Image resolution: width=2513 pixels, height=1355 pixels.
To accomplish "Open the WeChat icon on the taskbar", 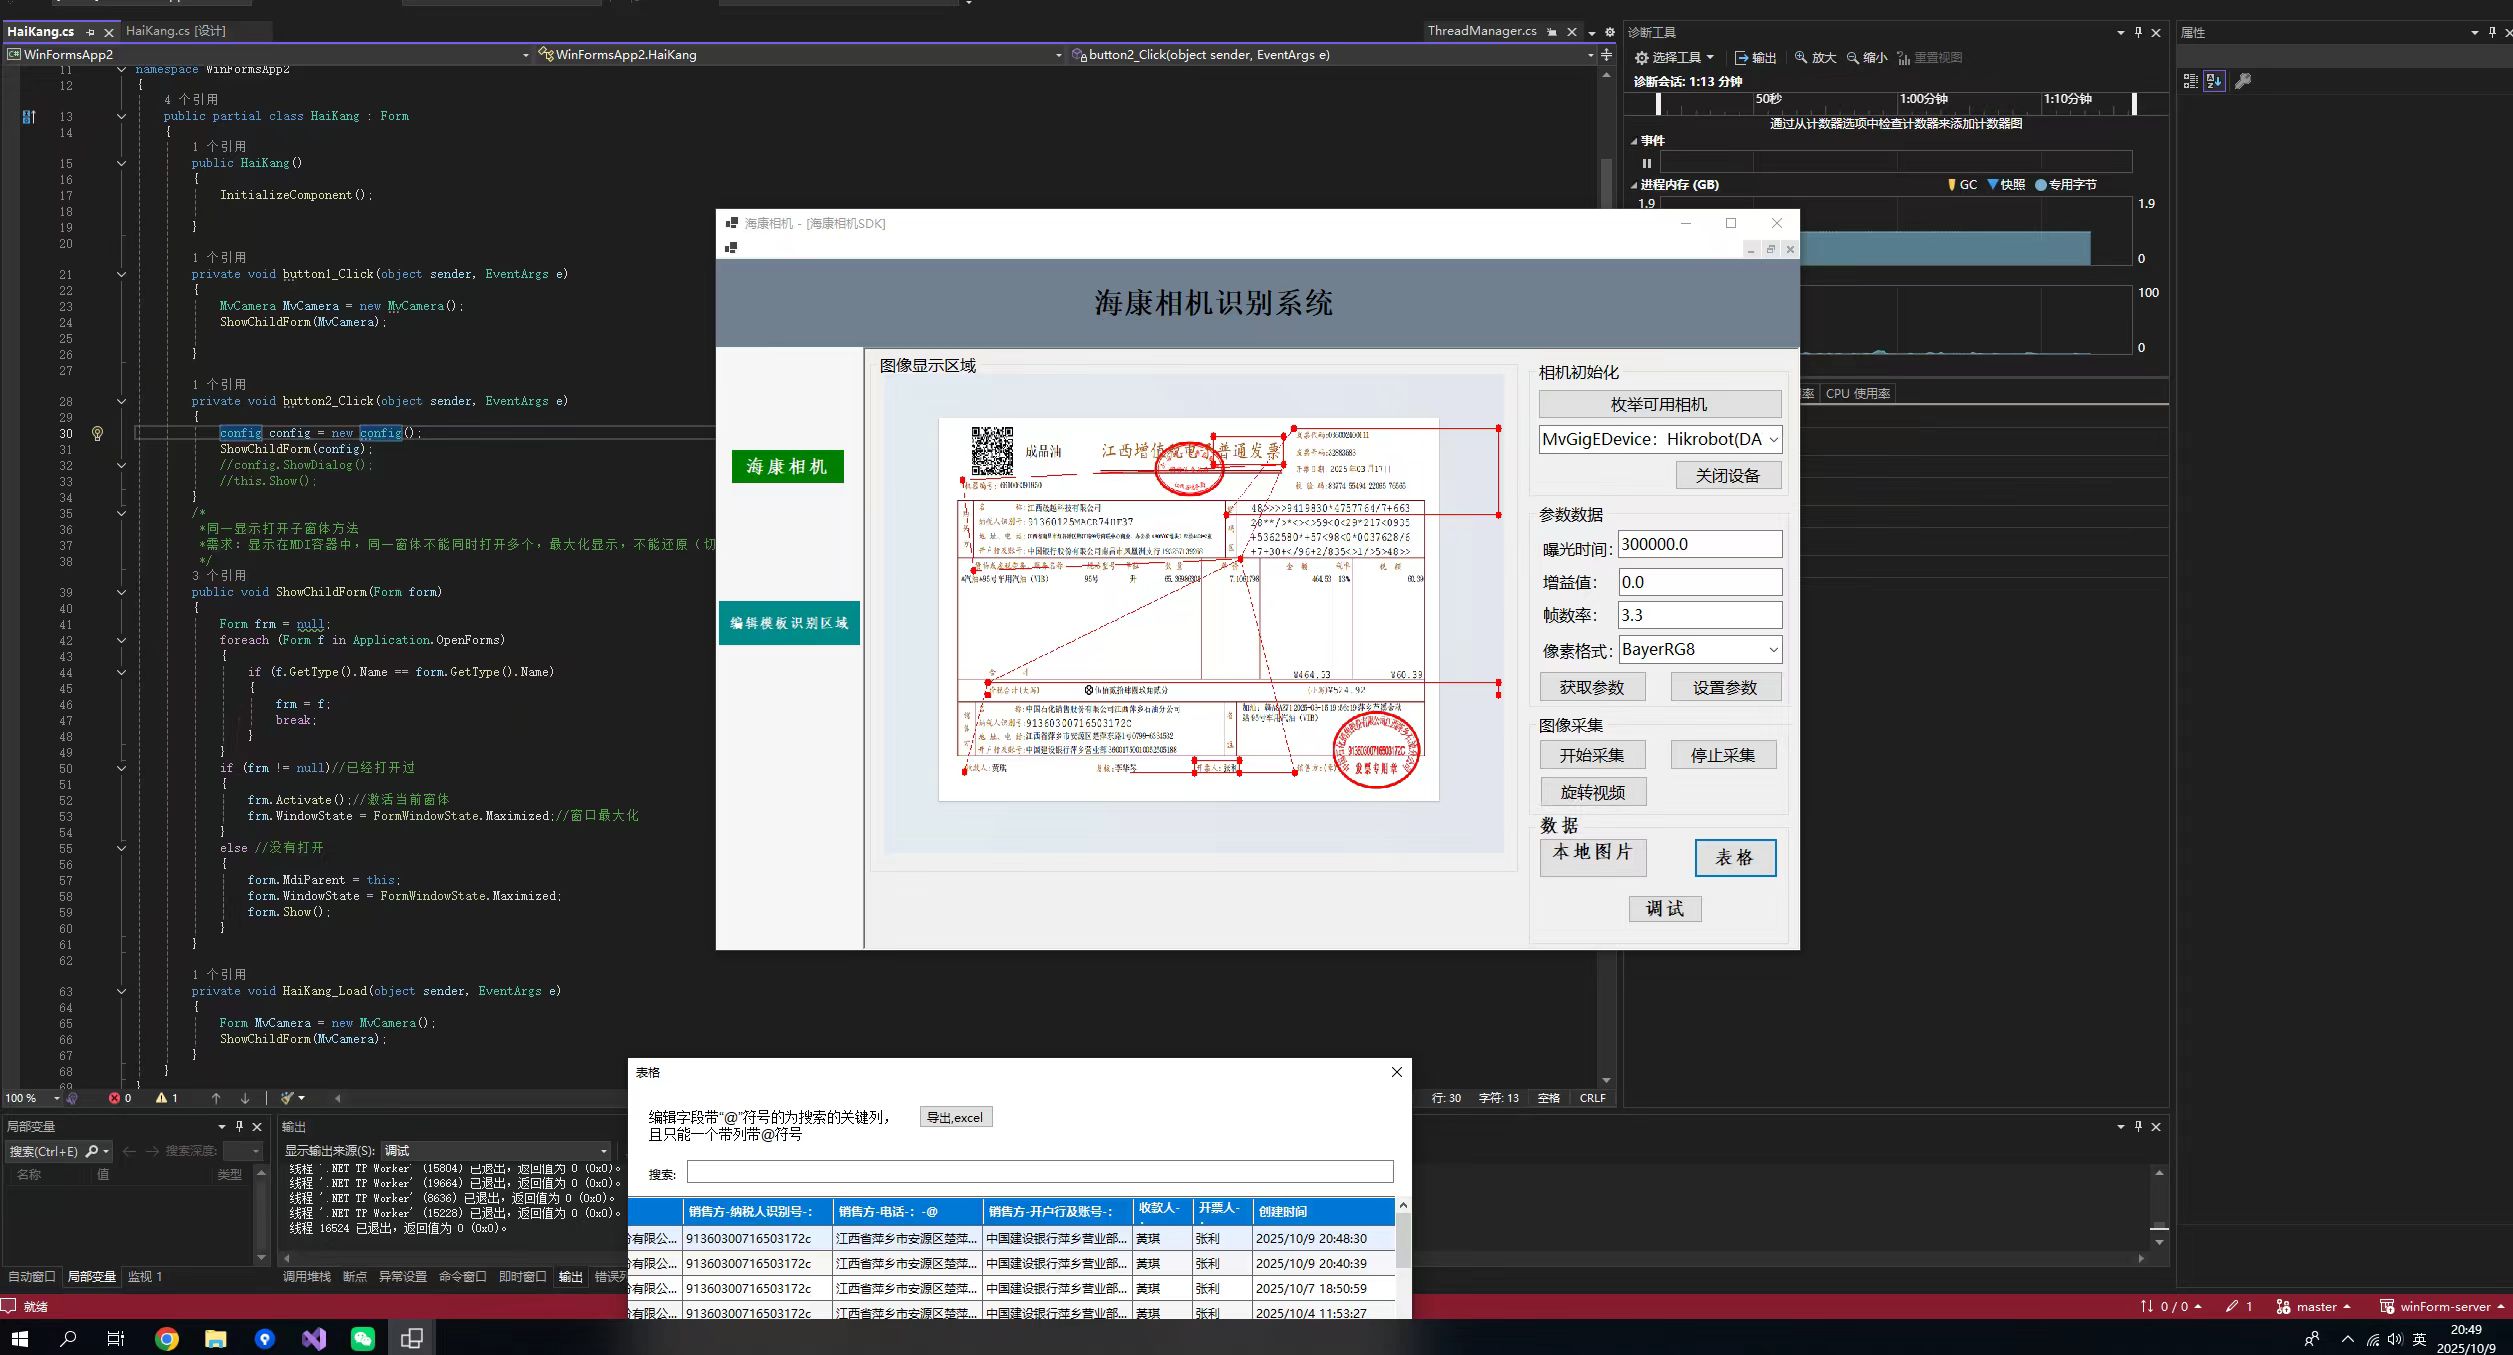I will tap(362, 1338).
